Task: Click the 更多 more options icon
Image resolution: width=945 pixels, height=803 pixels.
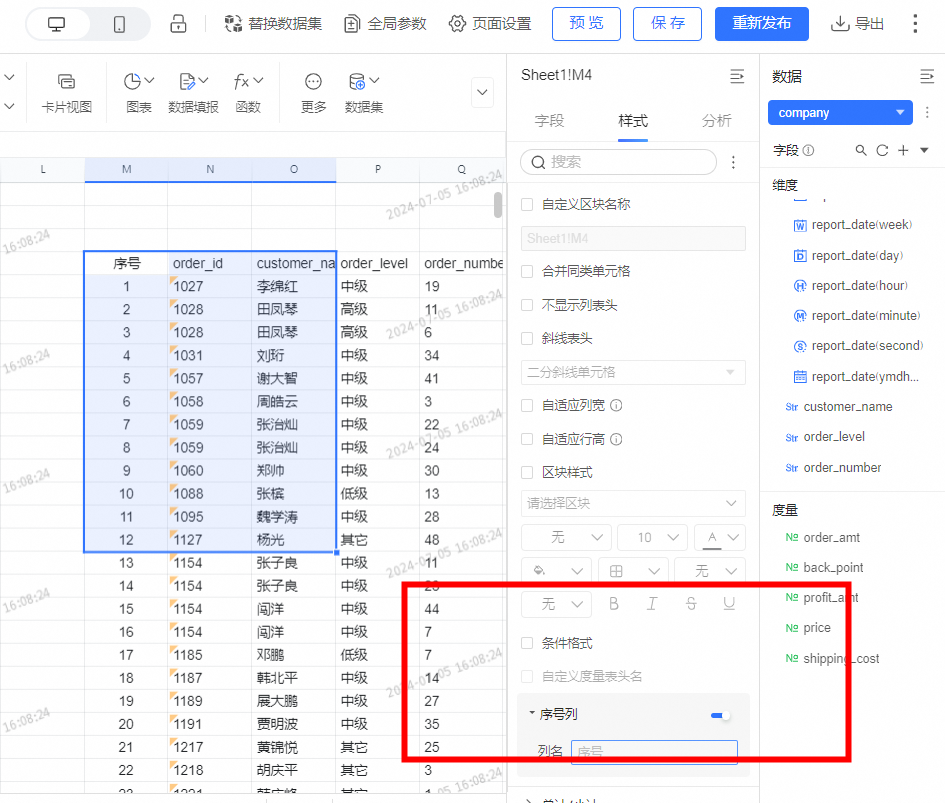Action: [313, 92]
